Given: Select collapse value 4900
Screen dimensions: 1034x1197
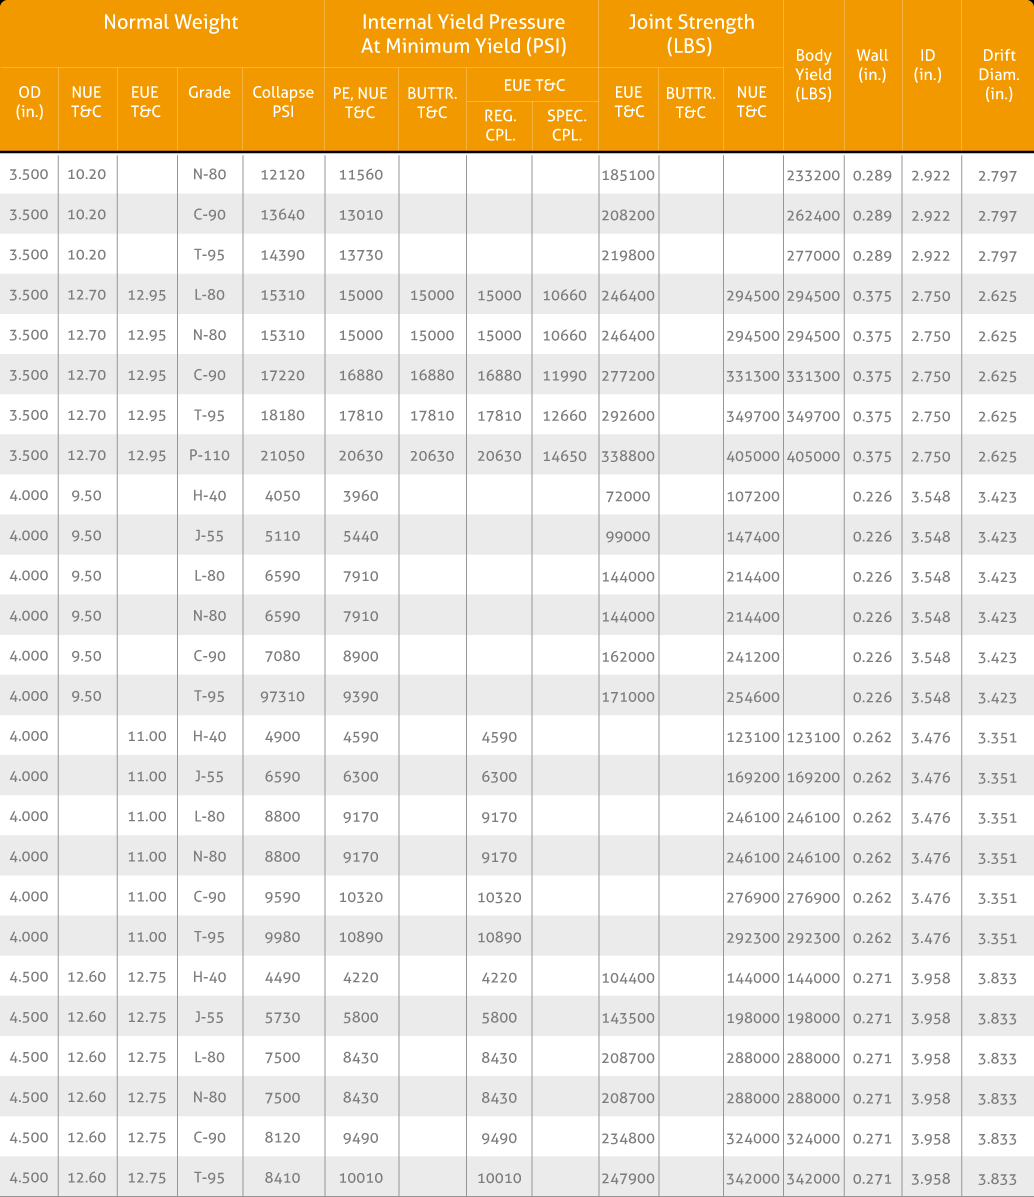Looking at the screenshot, I should pos(283,737).
